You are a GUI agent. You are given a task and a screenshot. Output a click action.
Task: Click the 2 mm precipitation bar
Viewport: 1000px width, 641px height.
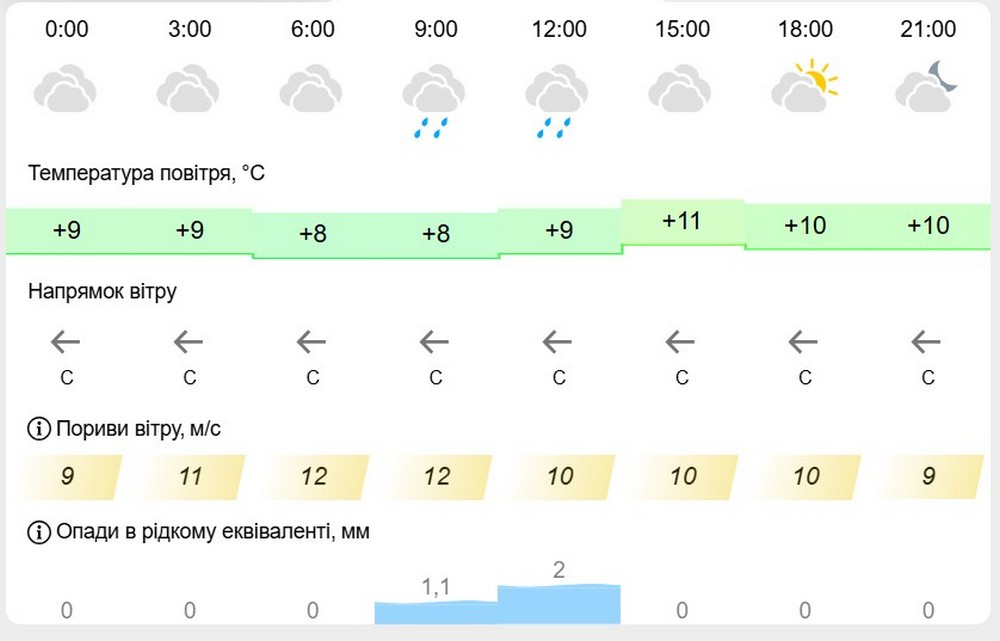(559, 603)
